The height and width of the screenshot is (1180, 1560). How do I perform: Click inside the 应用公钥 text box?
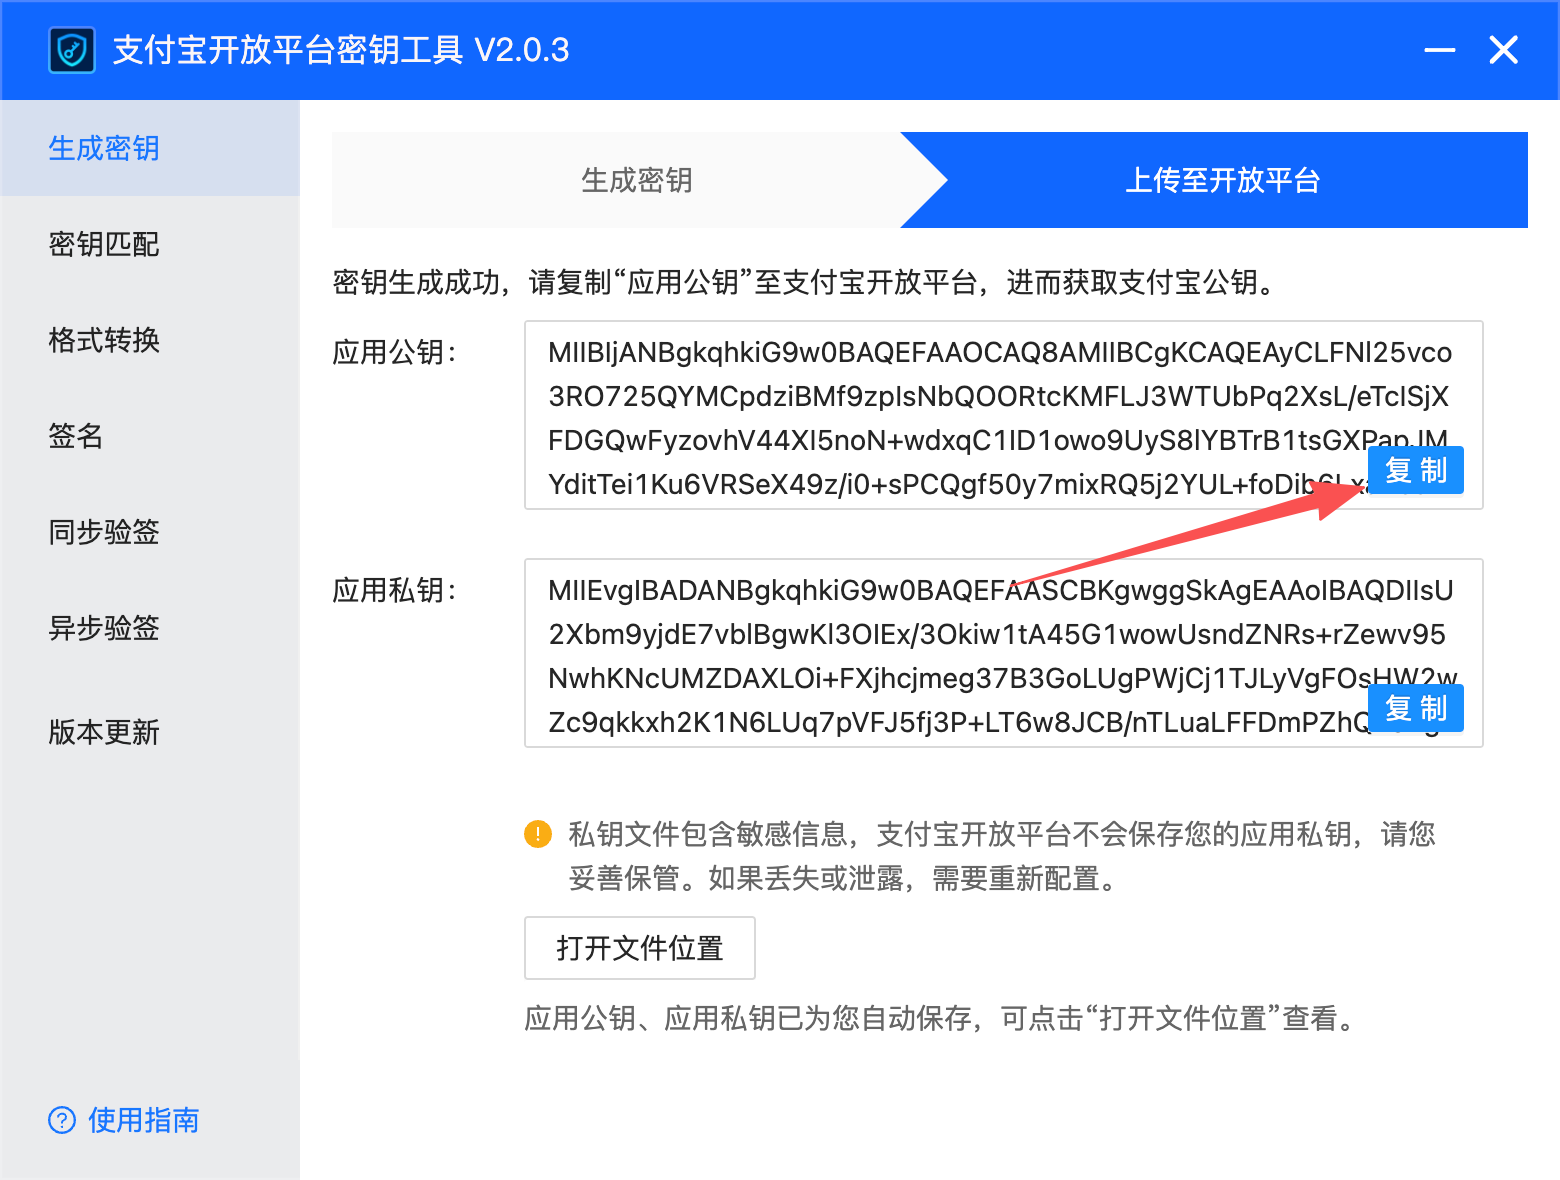tap(1003, 415)
